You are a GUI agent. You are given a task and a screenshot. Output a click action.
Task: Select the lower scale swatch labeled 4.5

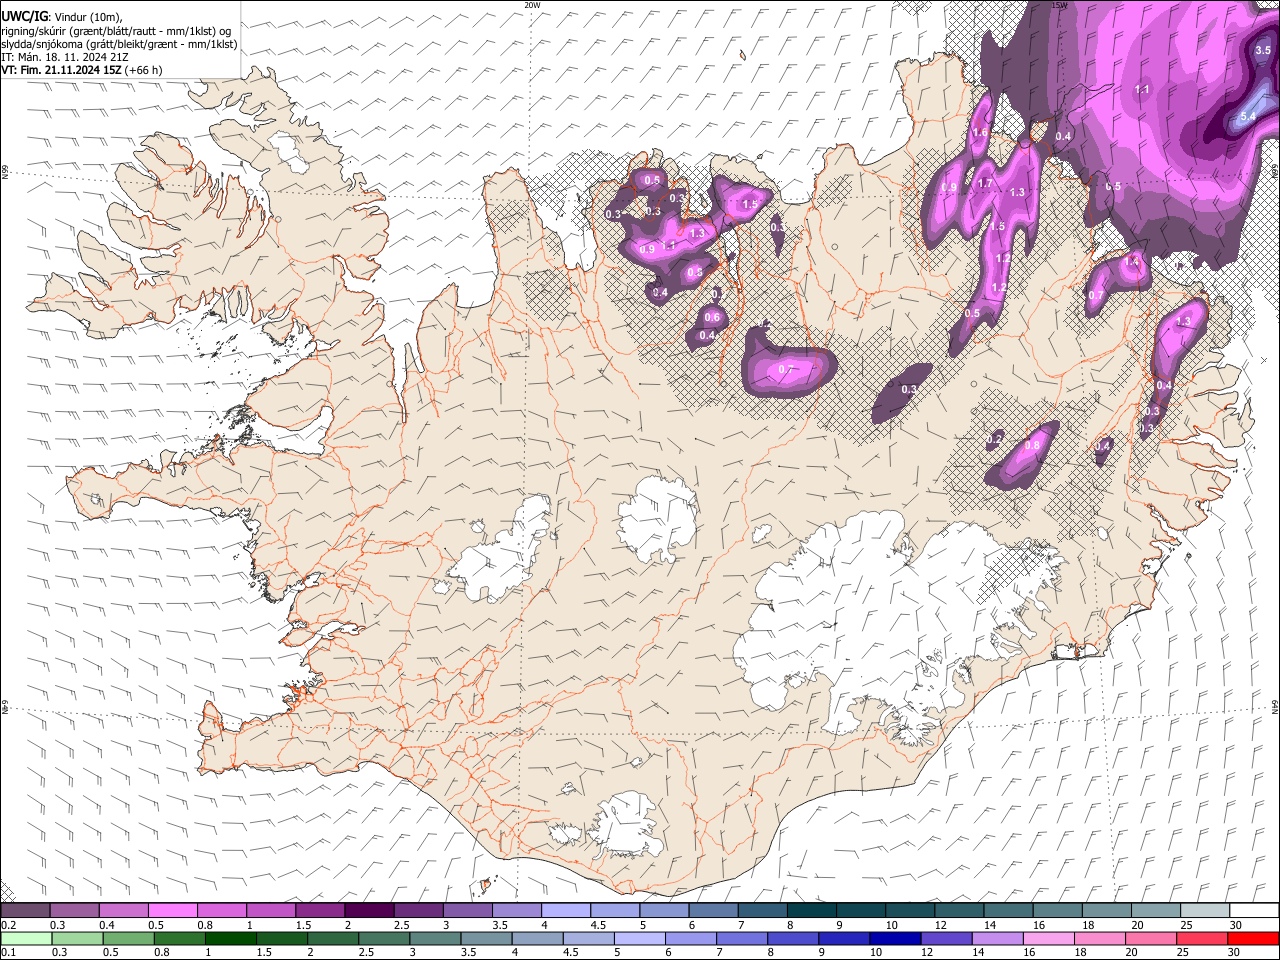point(587,938)
